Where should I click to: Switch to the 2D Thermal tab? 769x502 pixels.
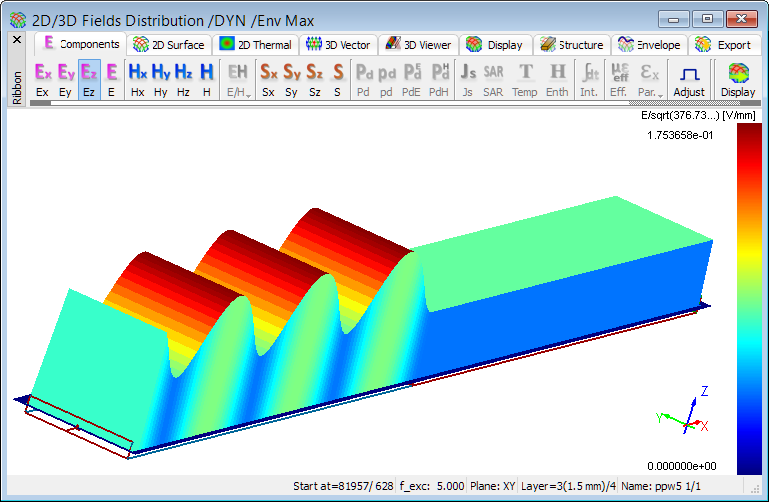click(x=256, y=44)
